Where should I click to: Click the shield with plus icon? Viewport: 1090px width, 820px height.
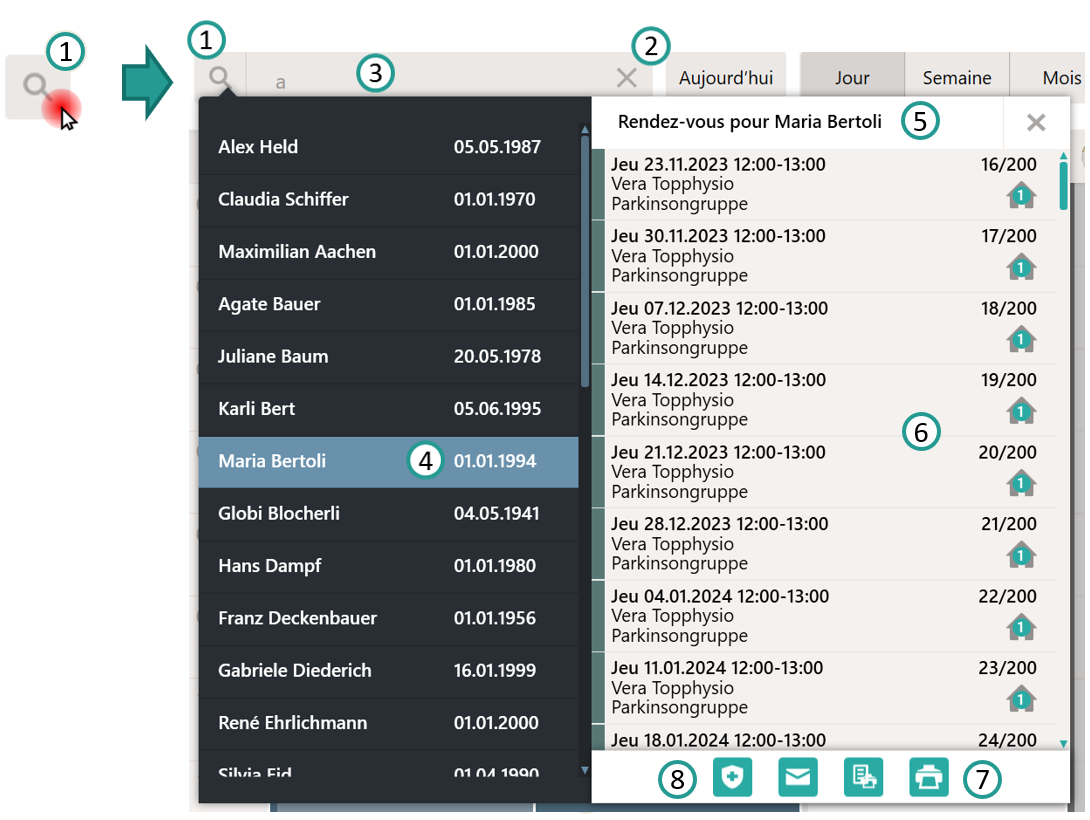click(732, 777)
